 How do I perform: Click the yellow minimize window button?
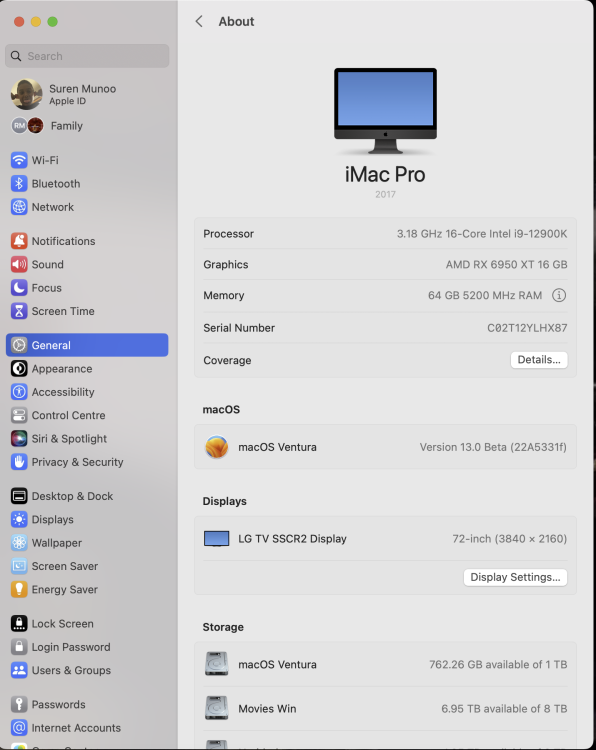36,22
